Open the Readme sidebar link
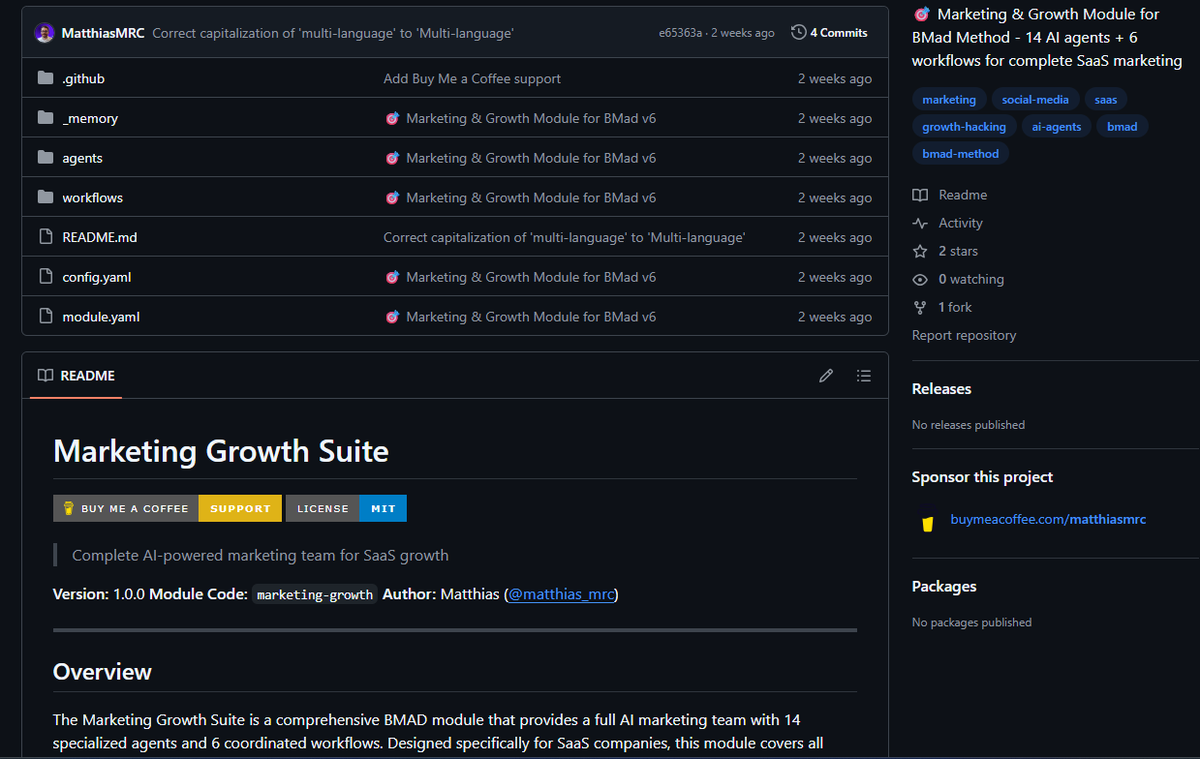Screen dimensions: 1200x759 click(x=950, y=195)
